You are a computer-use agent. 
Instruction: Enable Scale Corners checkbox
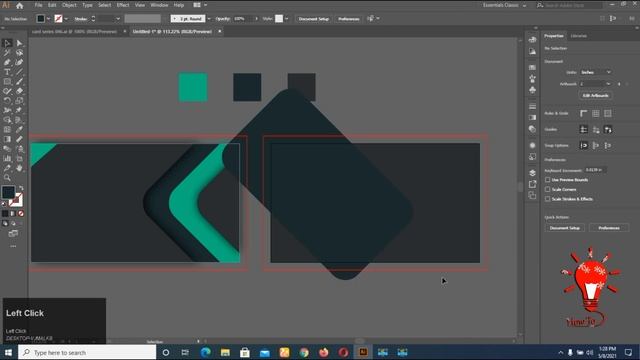[x=547, y=189]
